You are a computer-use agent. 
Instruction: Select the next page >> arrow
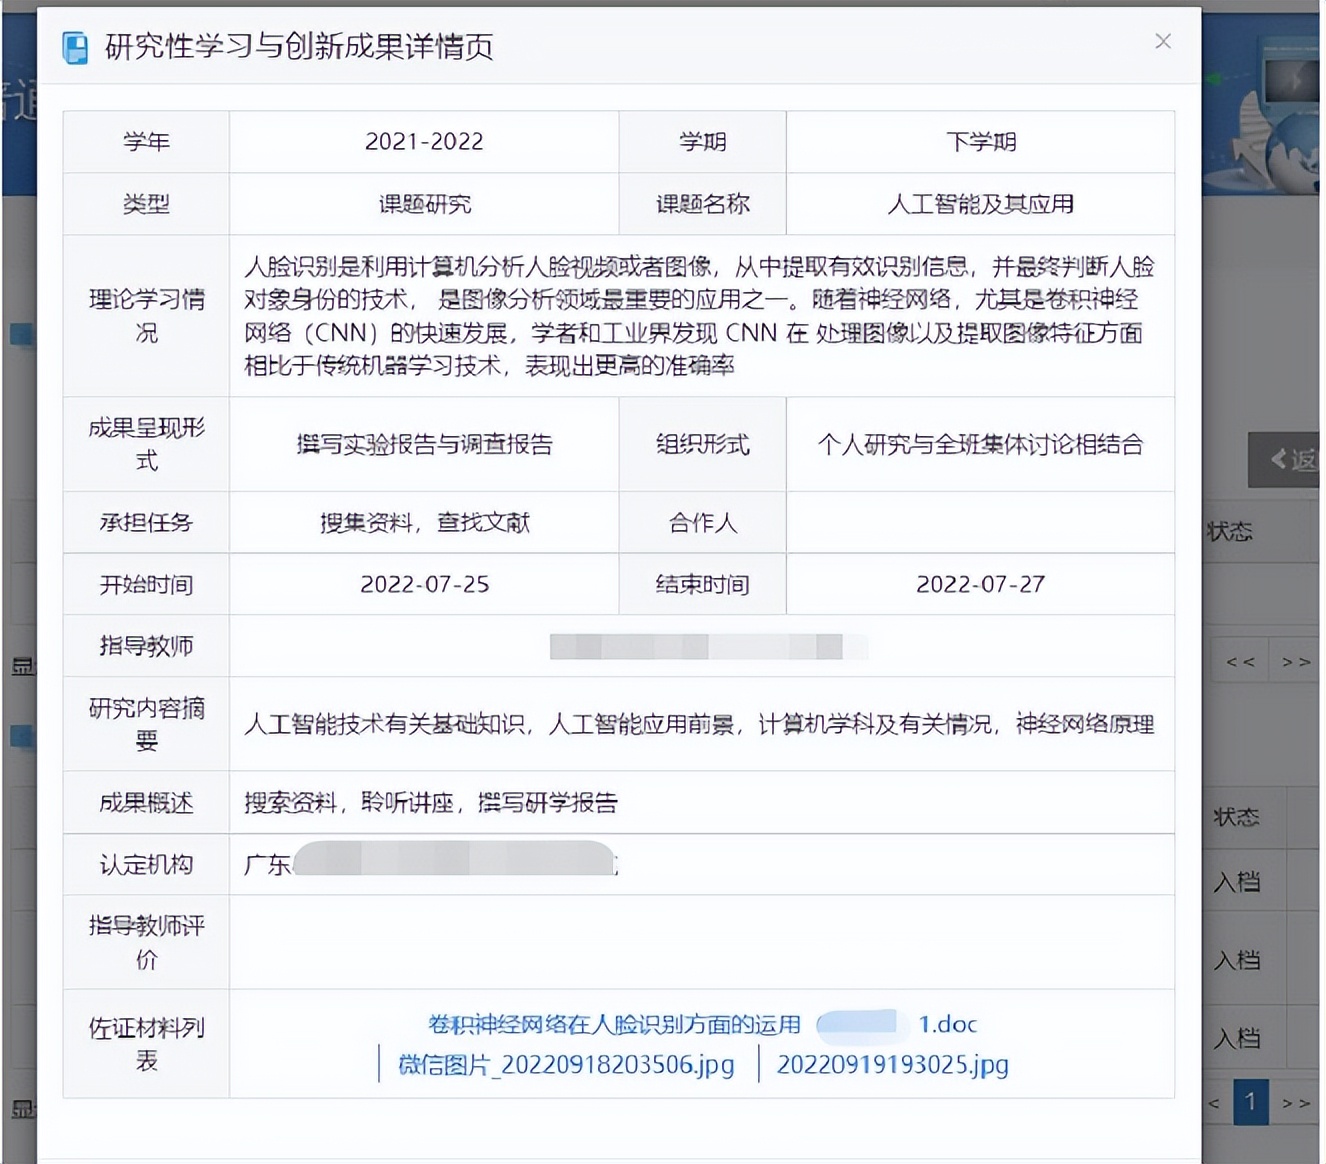point(1297,660)
